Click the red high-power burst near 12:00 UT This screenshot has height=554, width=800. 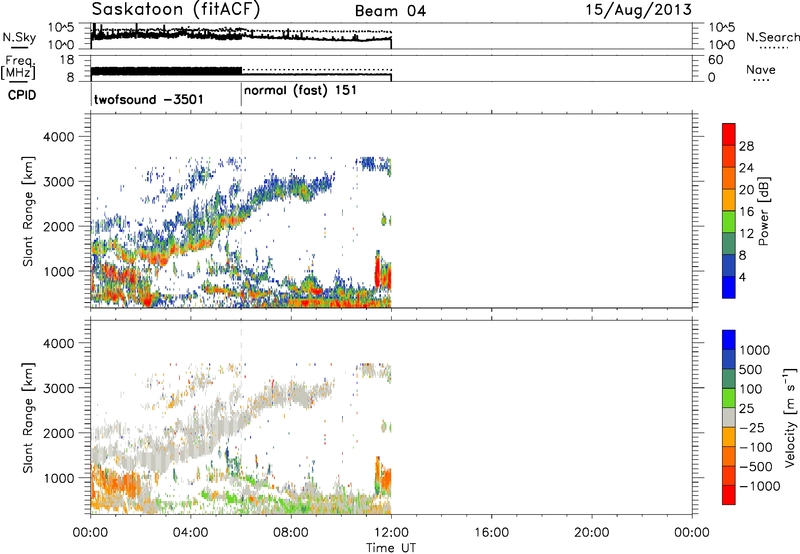click(x=378, y=270)
